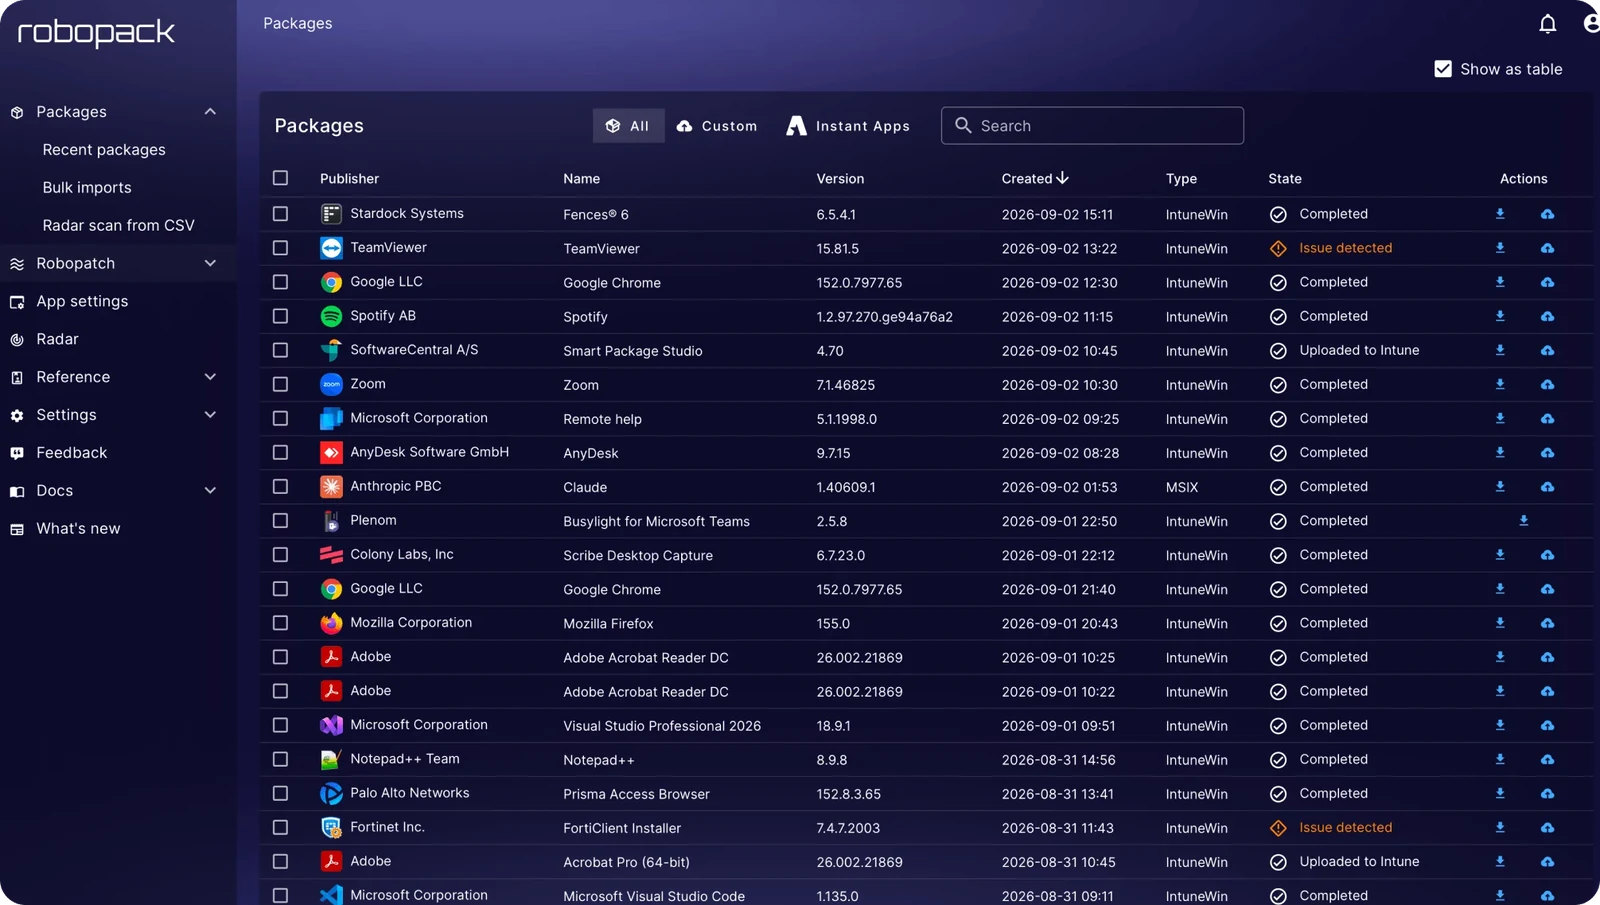Click the Radar sidebar icon
1600x905 pixels.
click(17, 340)
